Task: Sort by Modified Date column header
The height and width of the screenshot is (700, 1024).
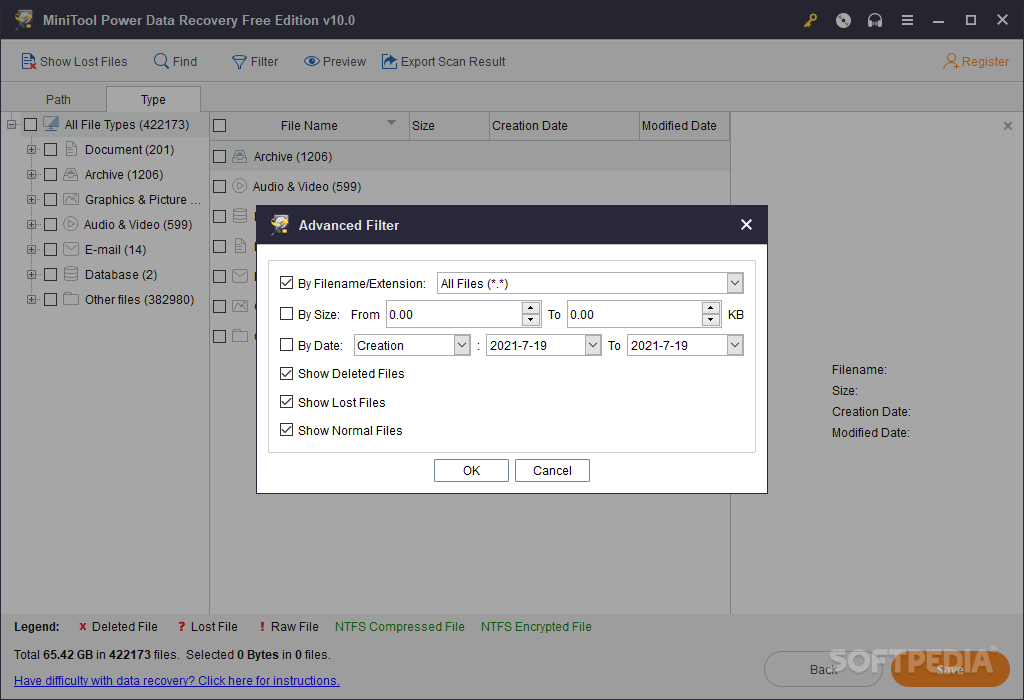Action: pyautogui.click(x=684, y=125)
